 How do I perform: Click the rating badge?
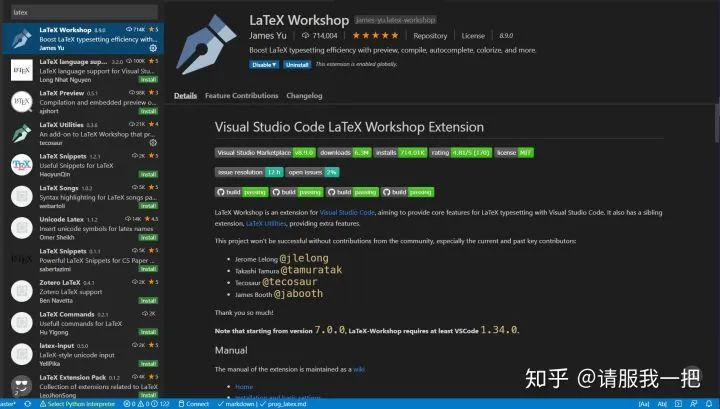[x=461, y=153]
